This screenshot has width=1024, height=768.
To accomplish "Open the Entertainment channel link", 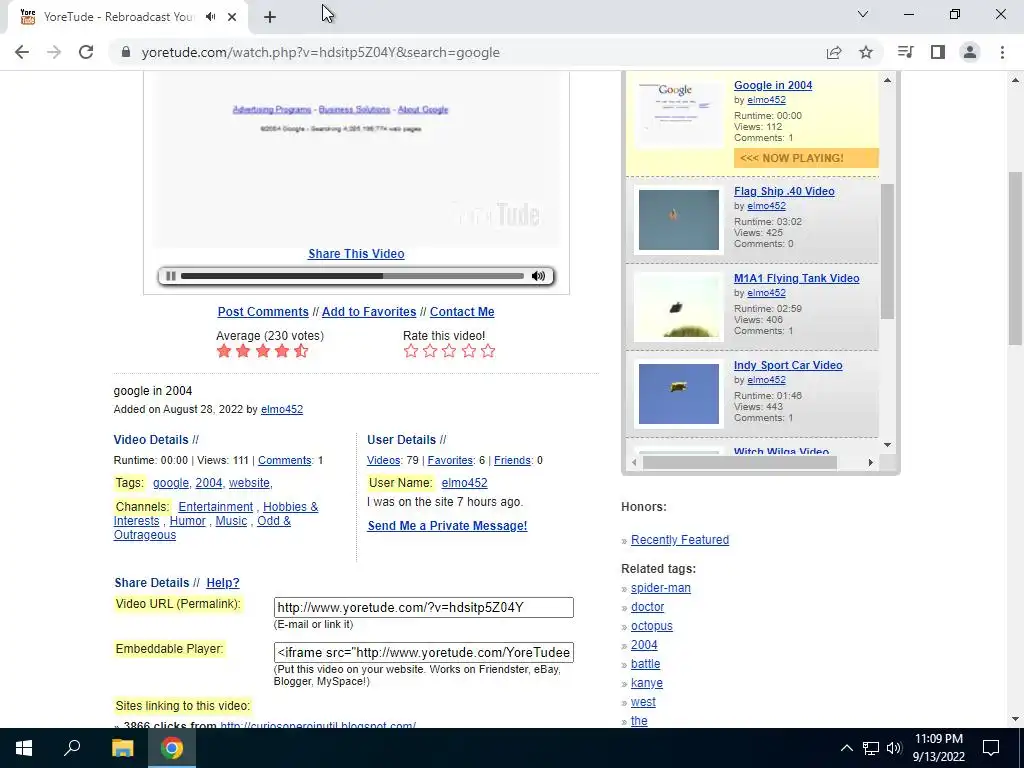I will click(x=216, y=507).
